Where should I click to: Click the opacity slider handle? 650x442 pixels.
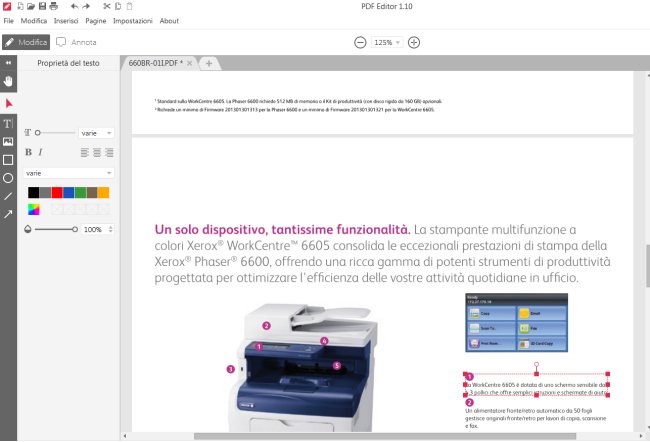pyautogui.click(x=75, y=229)
